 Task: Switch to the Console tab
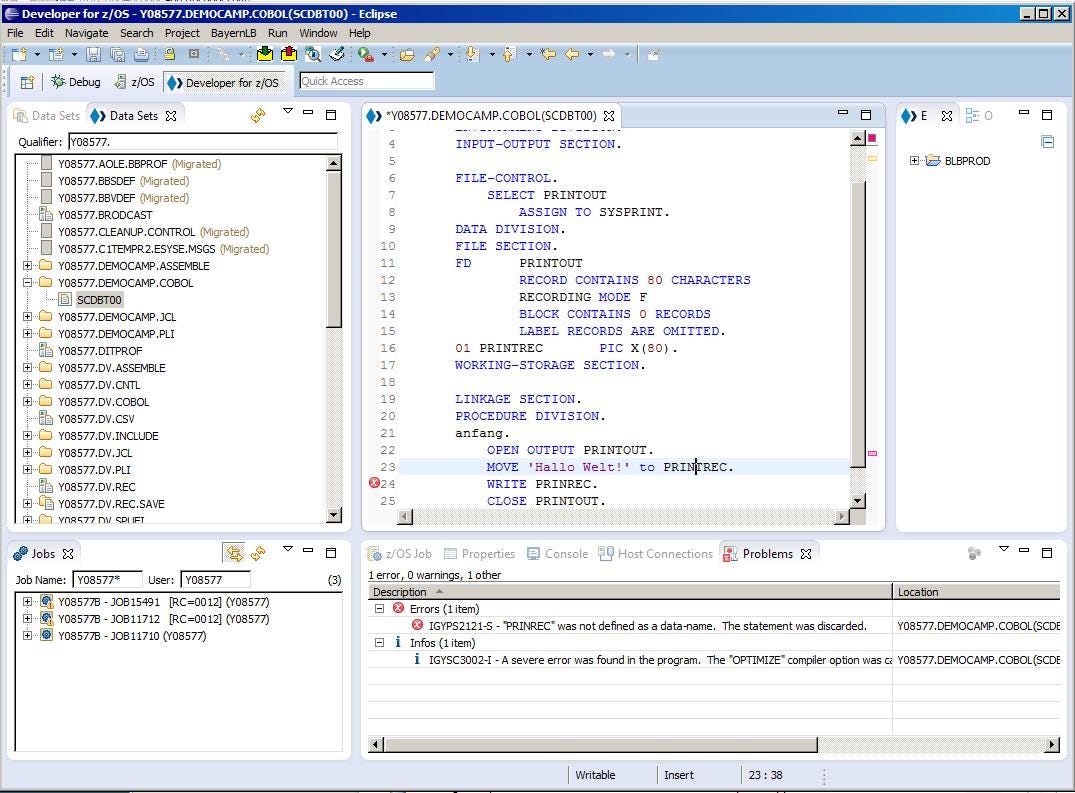coord(565,553)
